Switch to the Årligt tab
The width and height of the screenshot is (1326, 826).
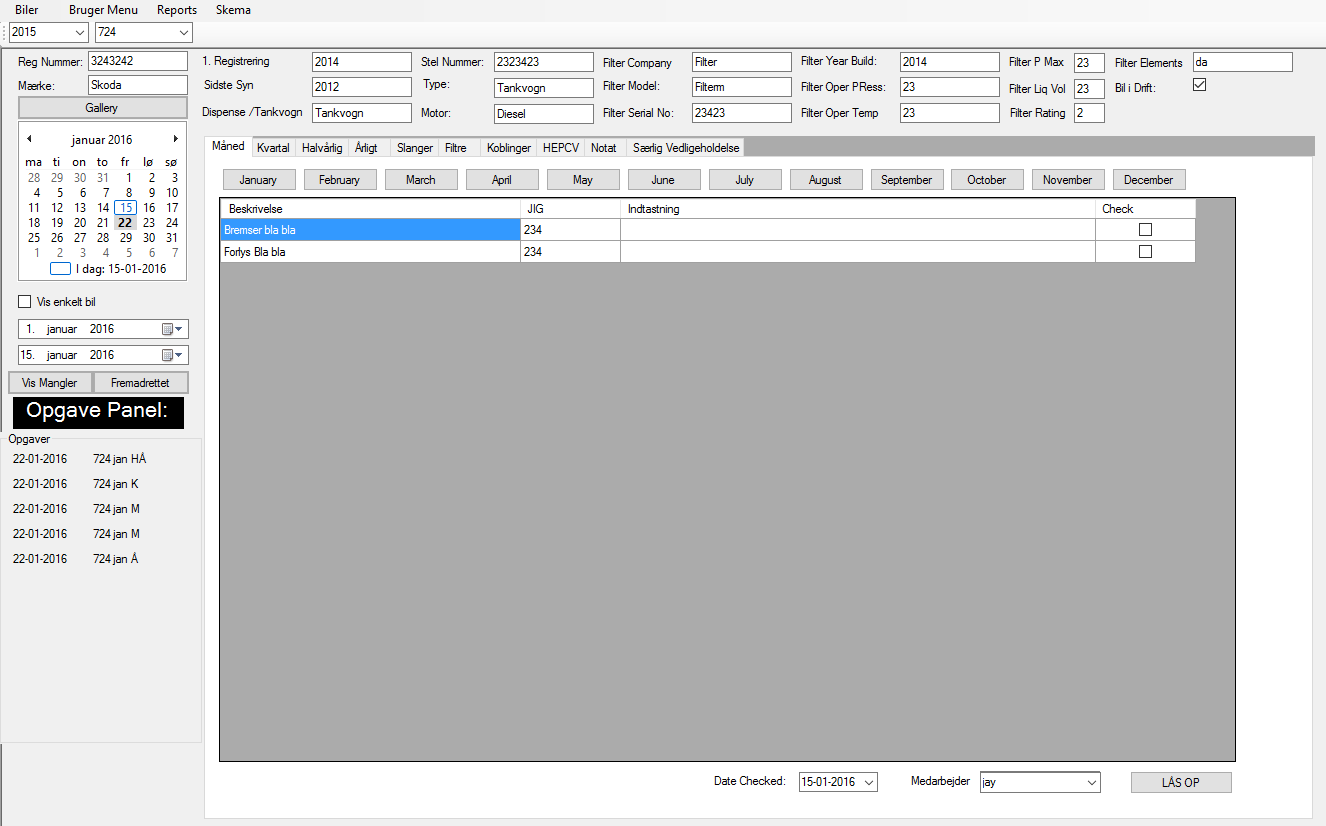coord(366,148)
